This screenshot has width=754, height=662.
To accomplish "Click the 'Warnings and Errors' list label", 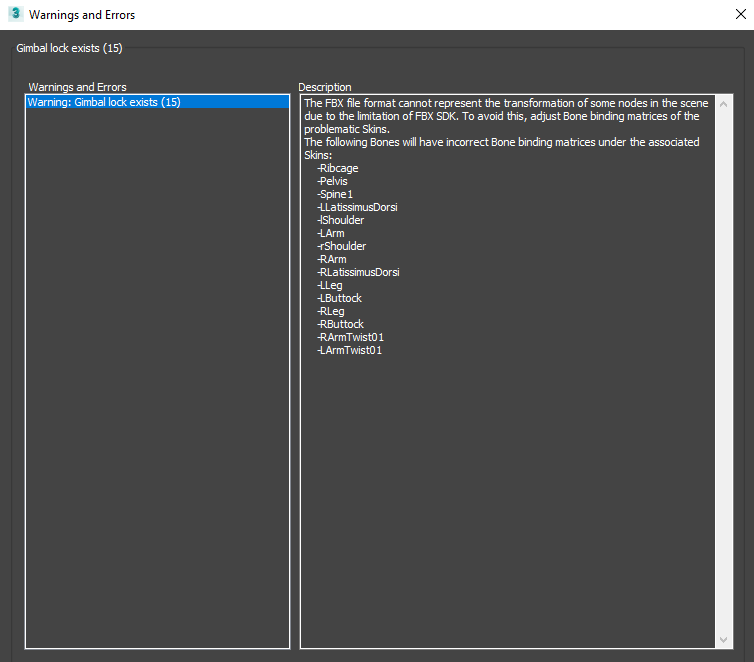I will tap(77, 87).
